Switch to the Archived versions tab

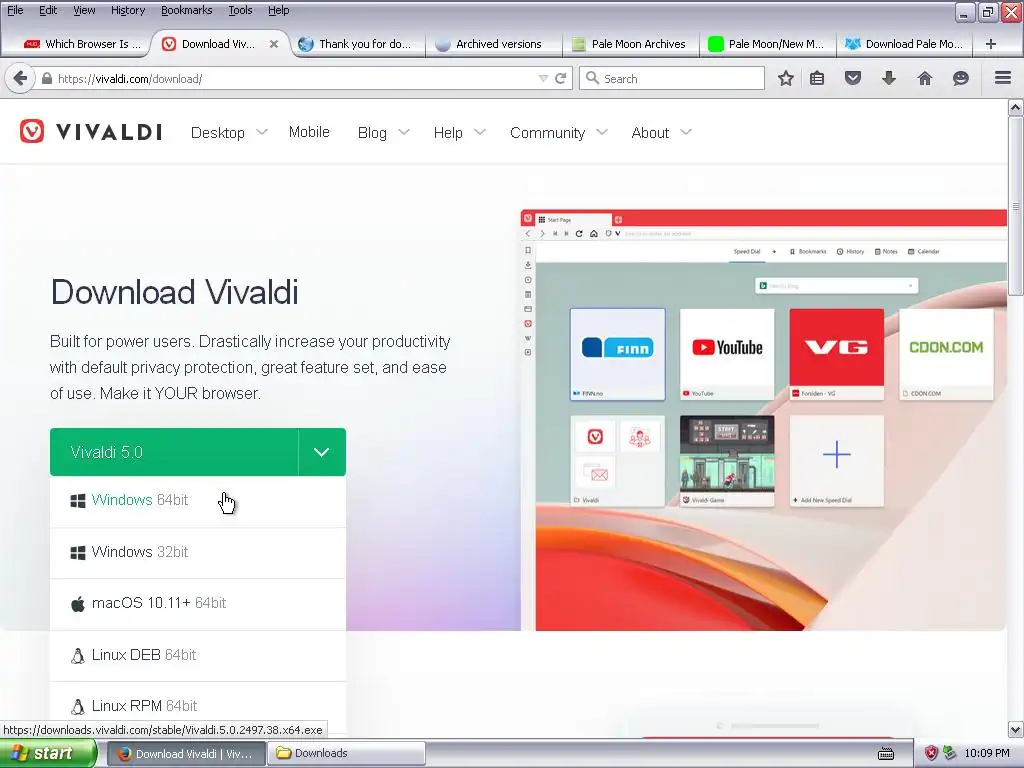click(493, 44)
